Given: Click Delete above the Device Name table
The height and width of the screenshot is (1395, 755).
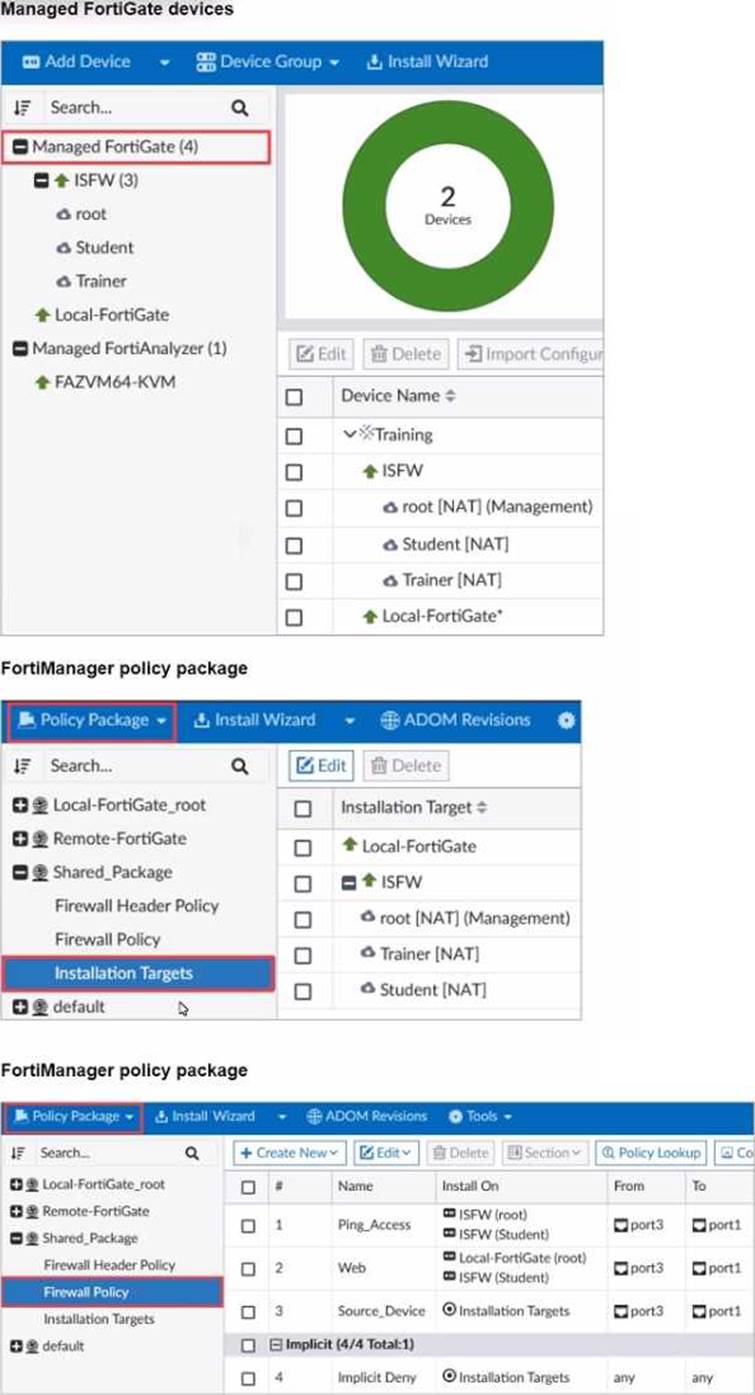Looking at the screenshot, I should (x=405, y=354).
